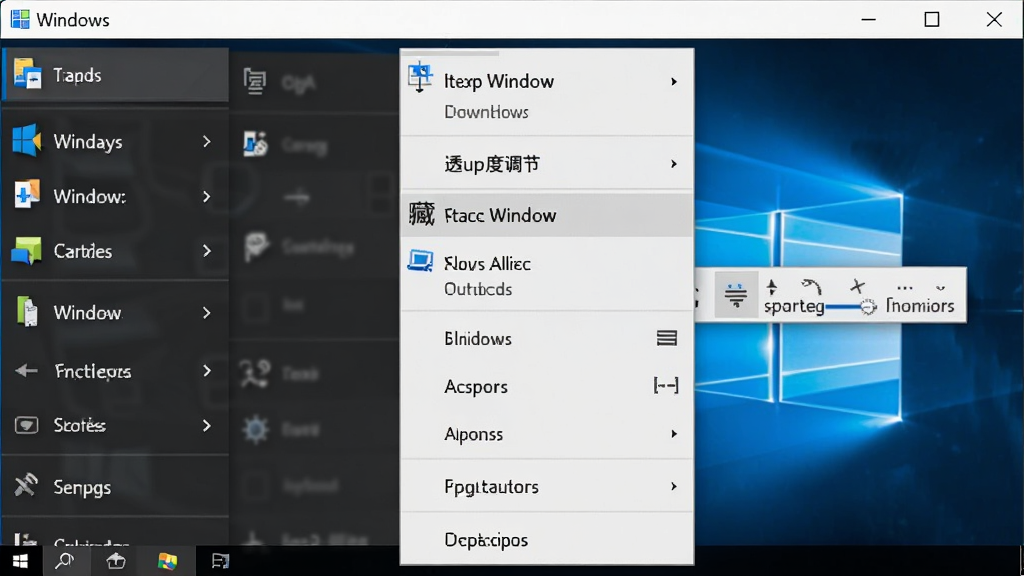1024x576 pixels.
Task: Open the Alponss submenu arrow
Action: click(674, 434)
